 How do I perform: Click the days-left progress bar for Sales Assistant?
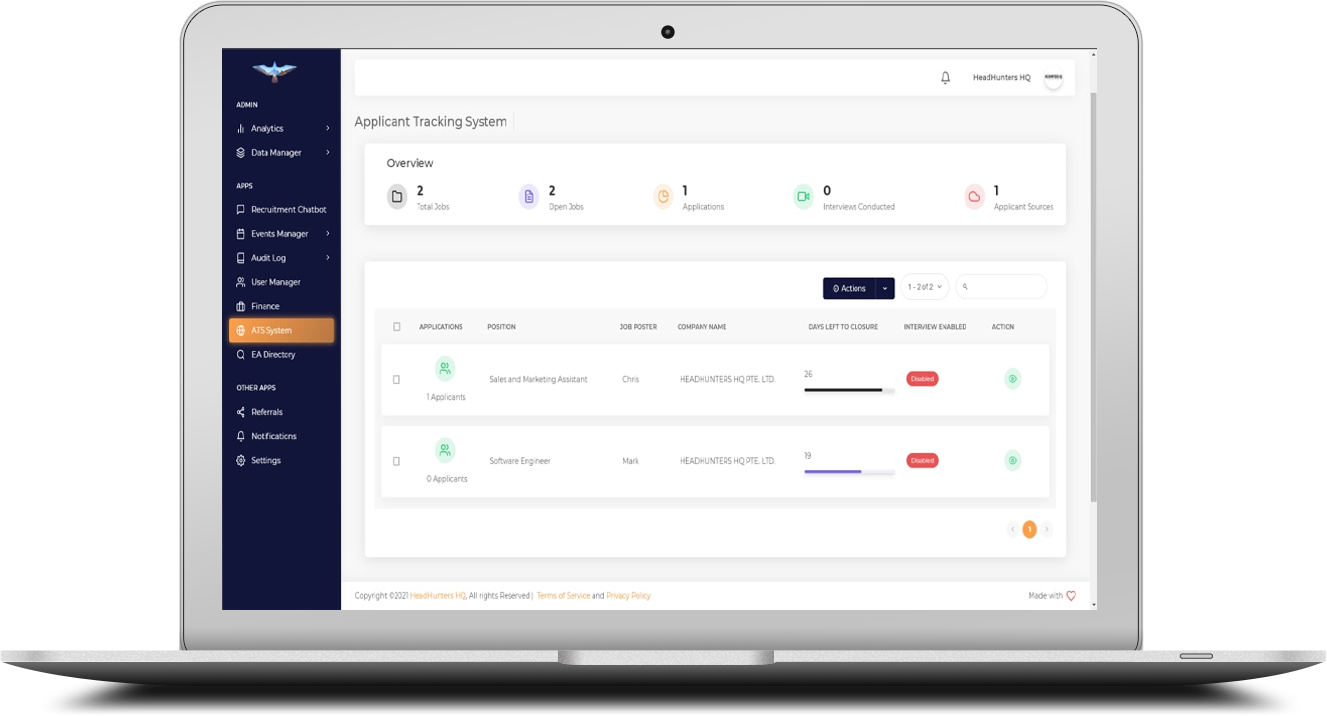pos(848,389)
